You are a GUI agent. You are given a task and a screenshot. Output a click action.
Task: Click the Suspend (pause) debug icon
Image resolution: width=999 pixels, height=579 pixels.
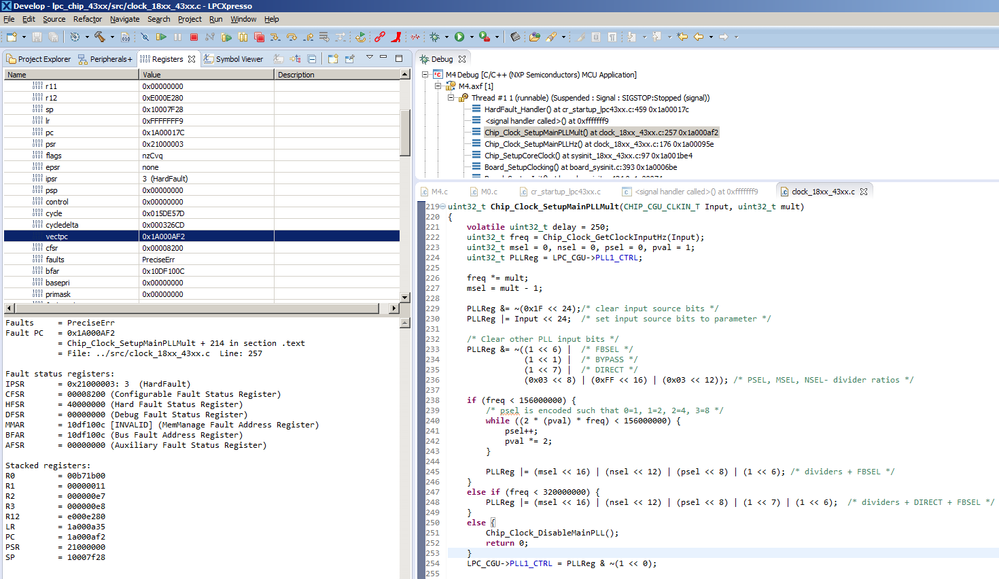(x=177, y=37)
